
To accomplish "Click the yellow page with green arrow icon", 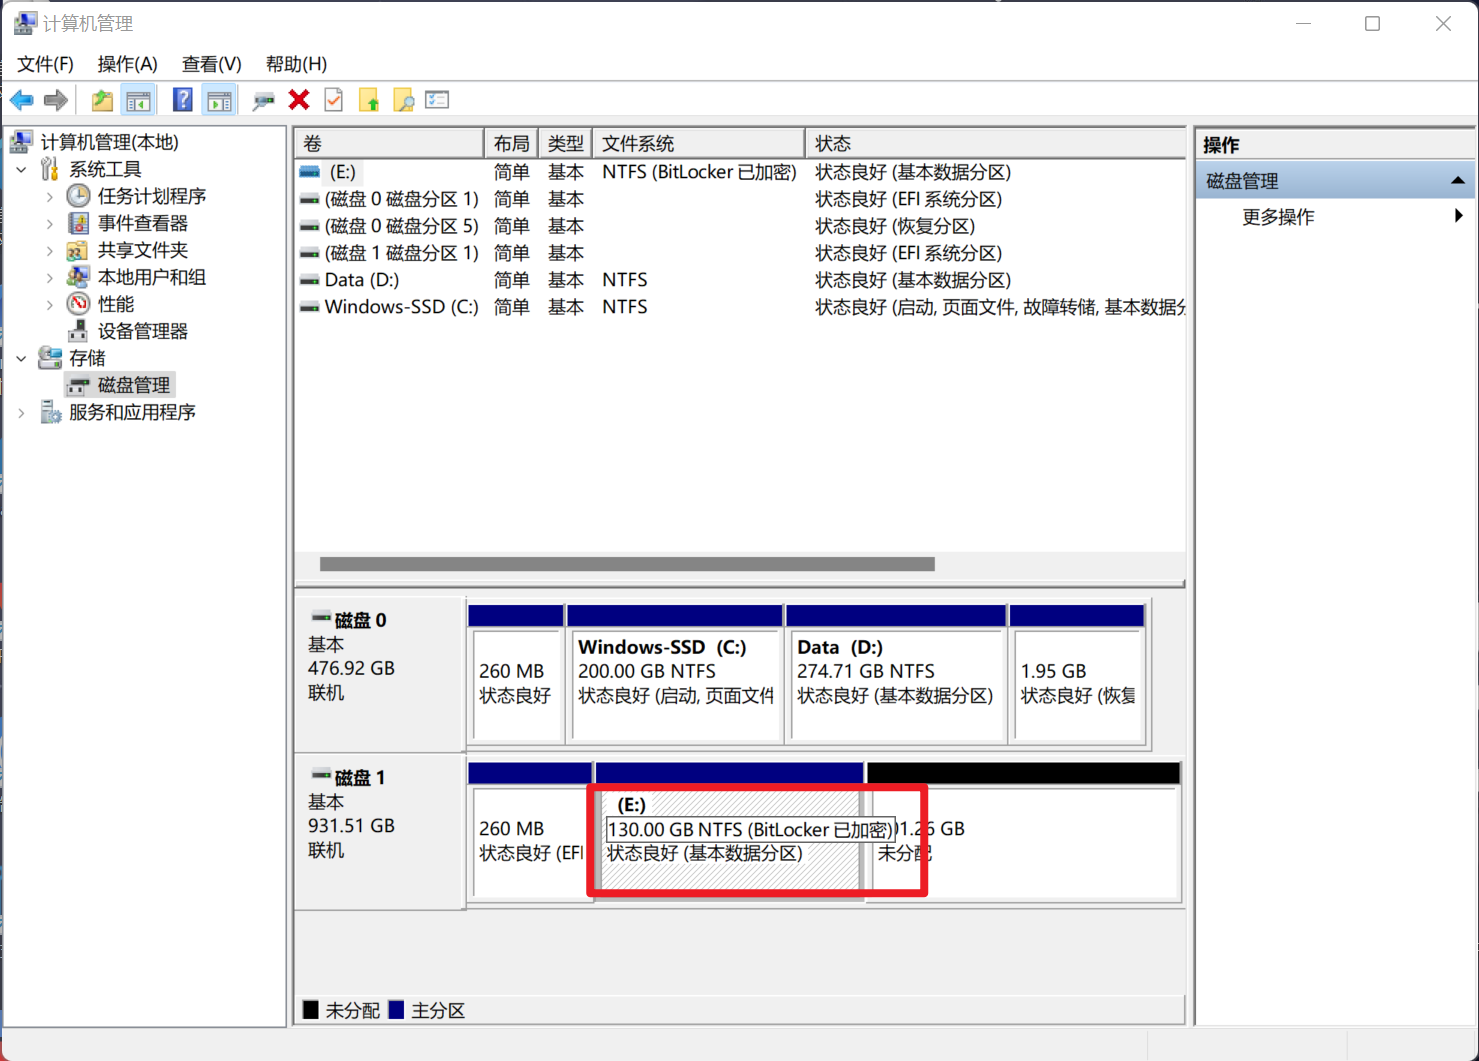I will pos(369,100).
